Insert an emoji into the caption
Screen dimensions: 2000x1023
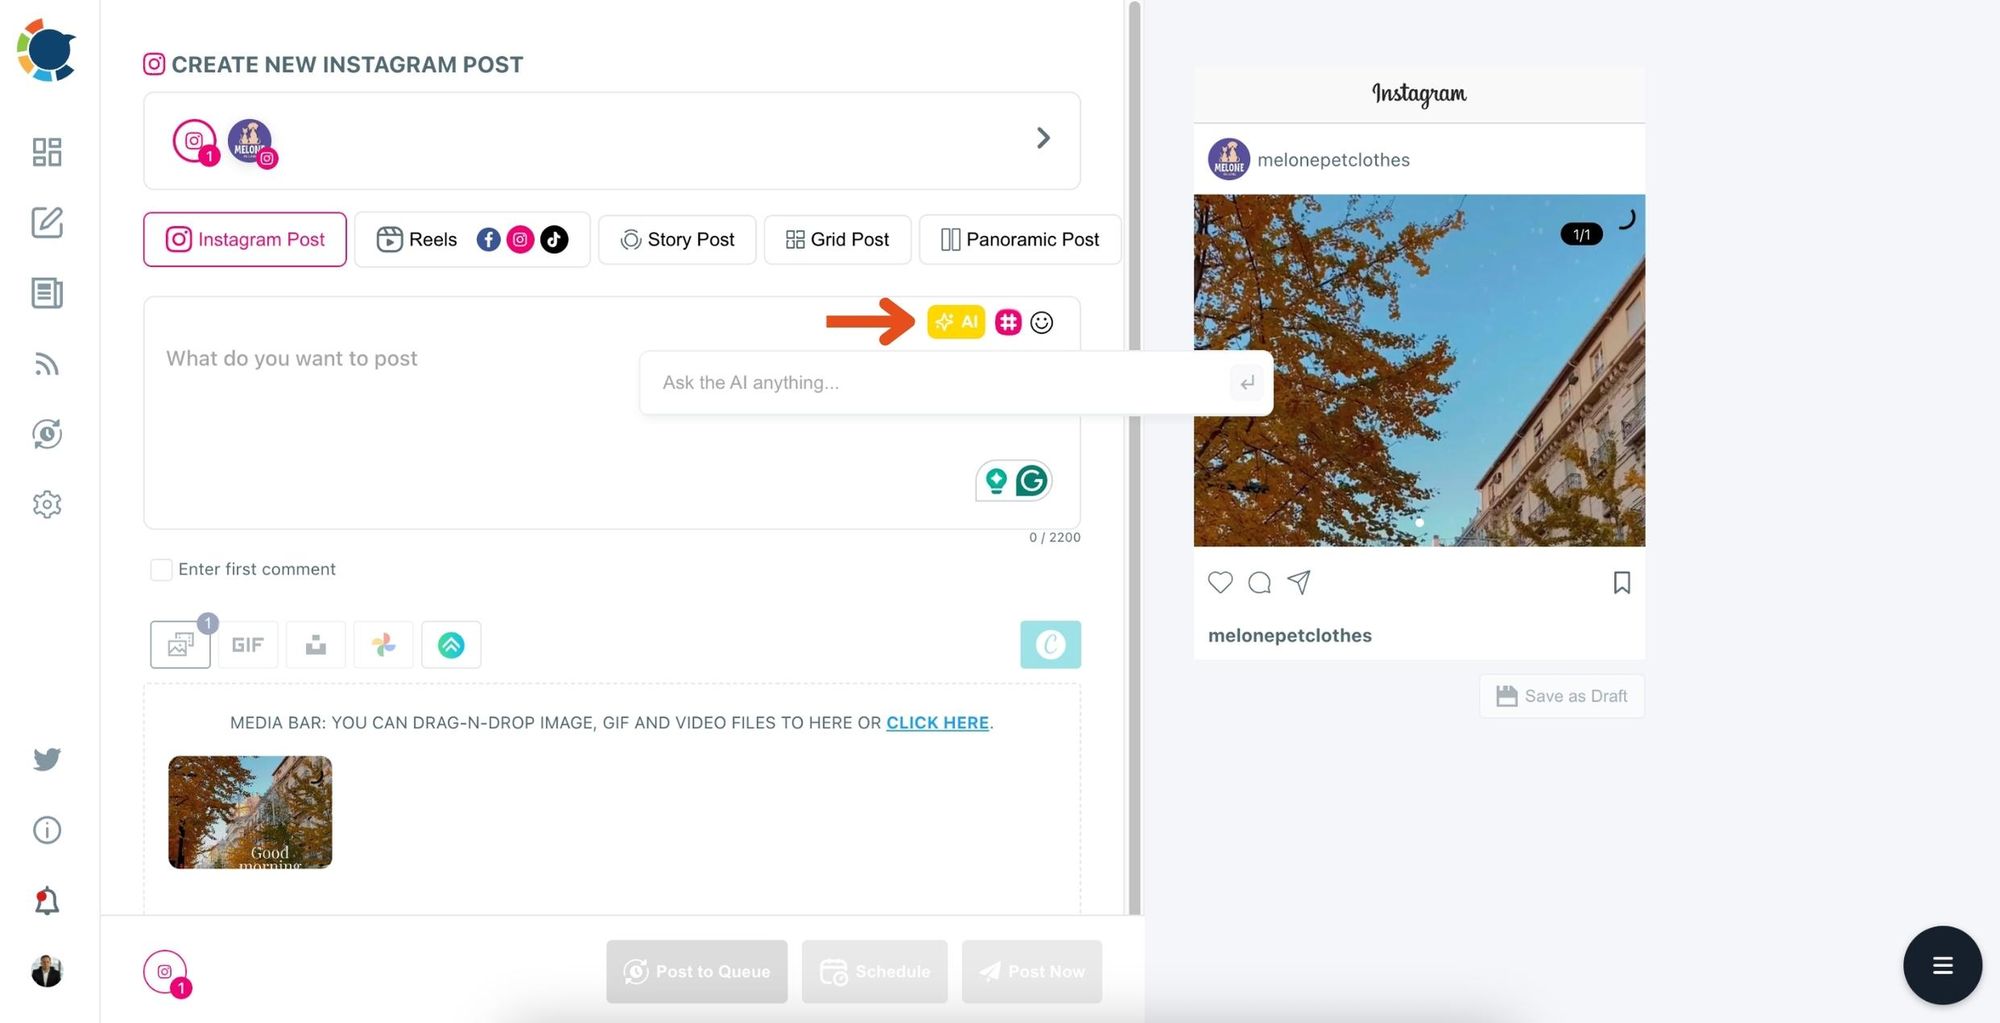click(x=1042, y=322)
